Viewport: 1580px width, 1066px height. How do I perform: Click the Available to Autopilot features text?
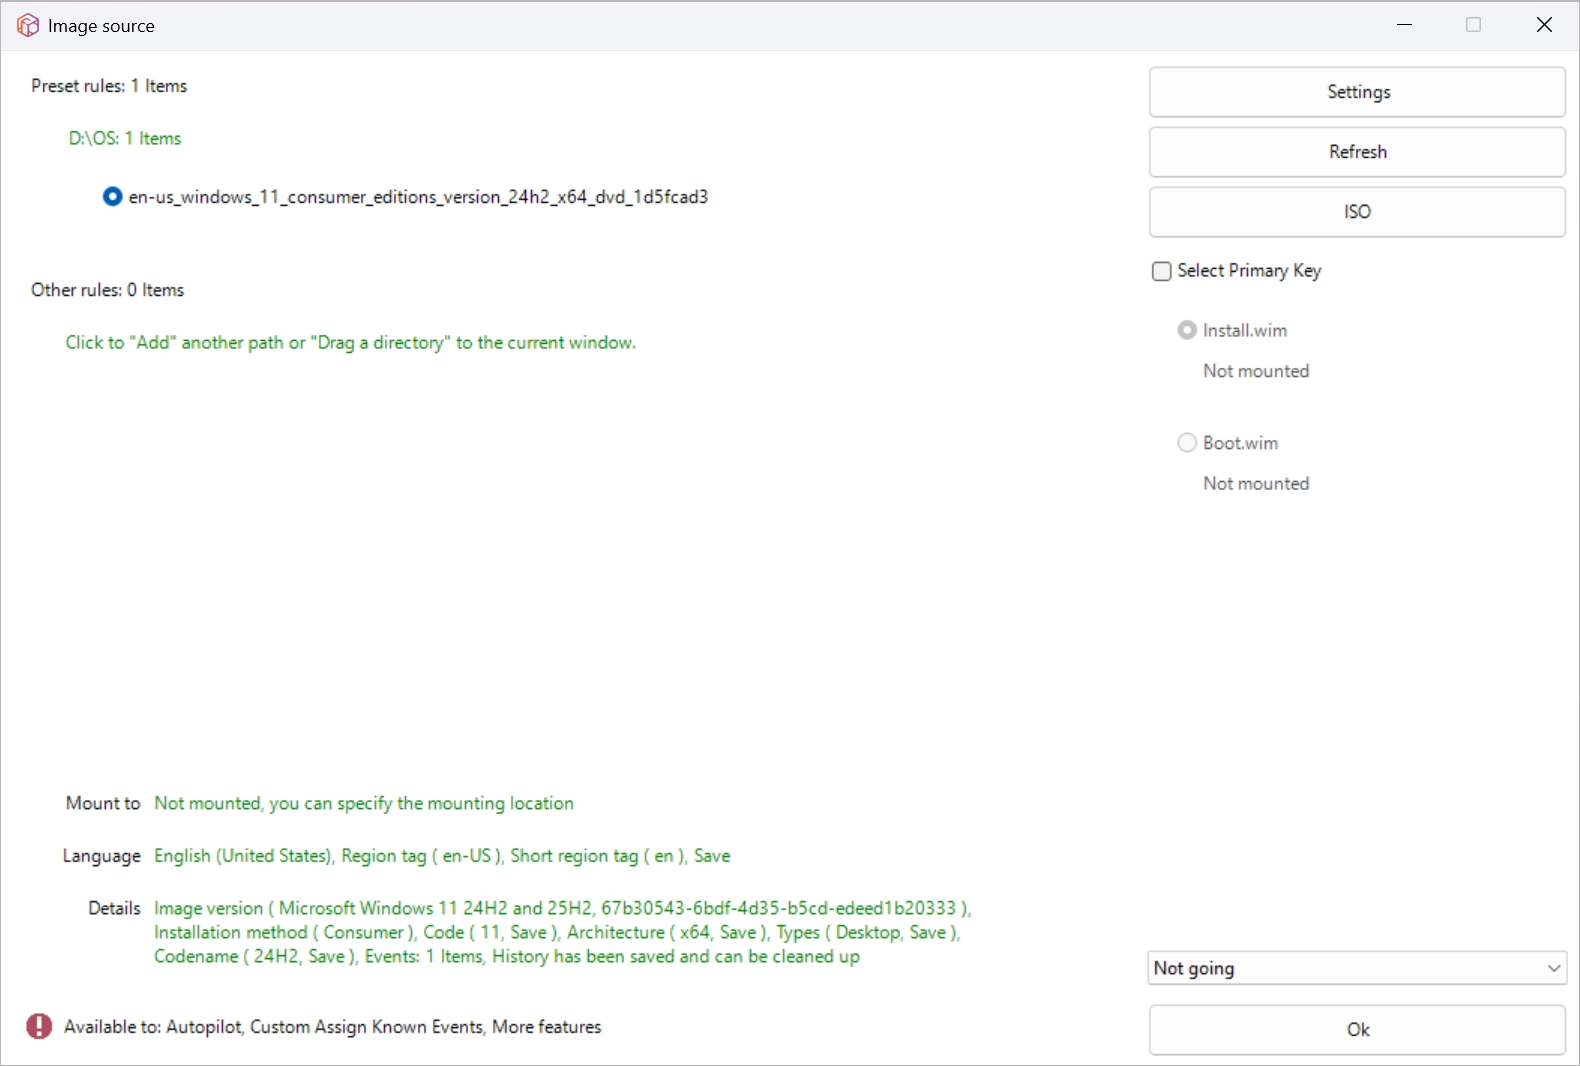pyautogui.click(x=332, y=1027)
